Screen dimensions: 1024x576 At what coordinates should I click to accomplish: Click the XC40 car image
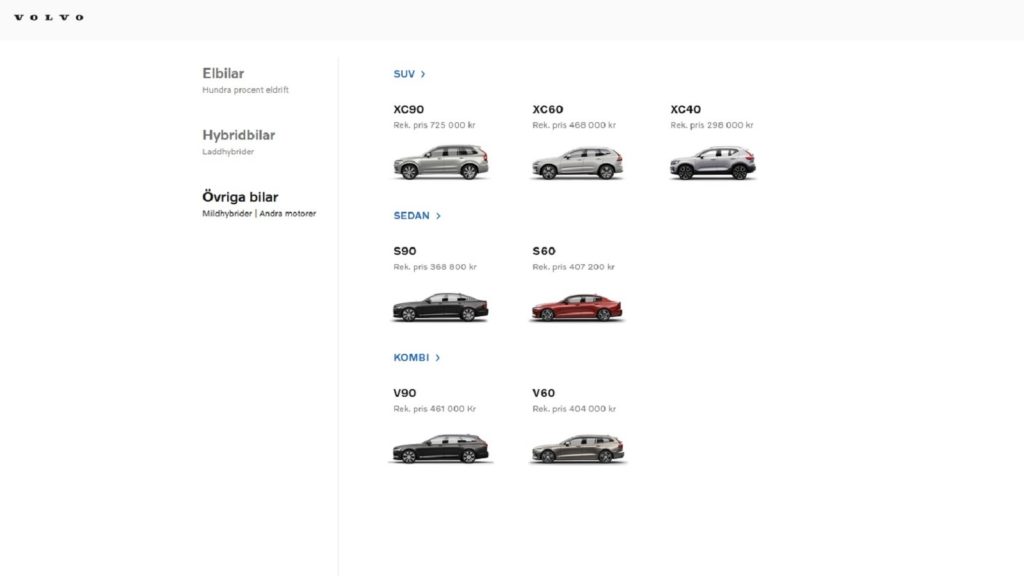[712, 163]
